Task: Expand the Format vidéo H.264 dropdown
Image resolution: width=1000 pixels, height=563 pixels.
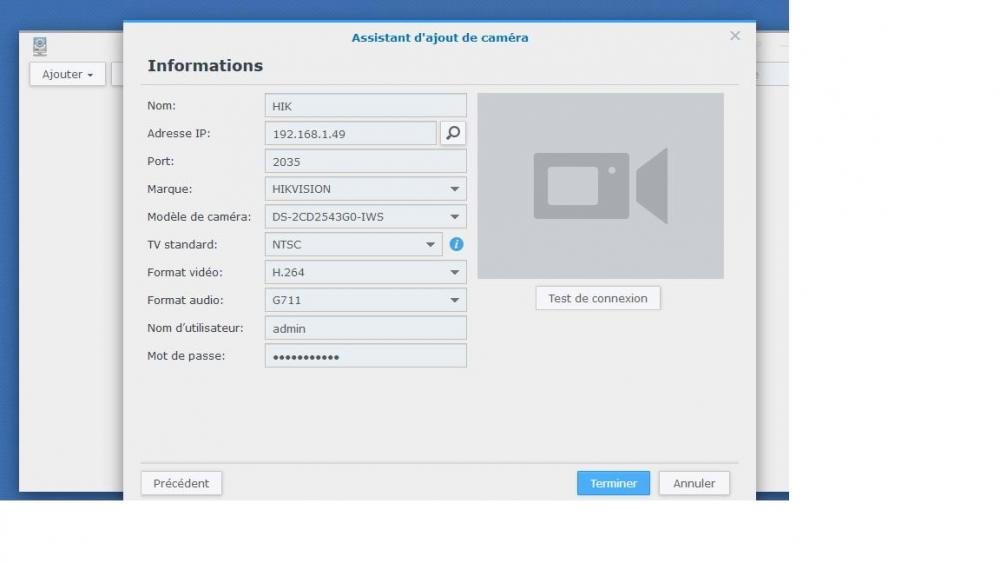Action: click(365, 272)
